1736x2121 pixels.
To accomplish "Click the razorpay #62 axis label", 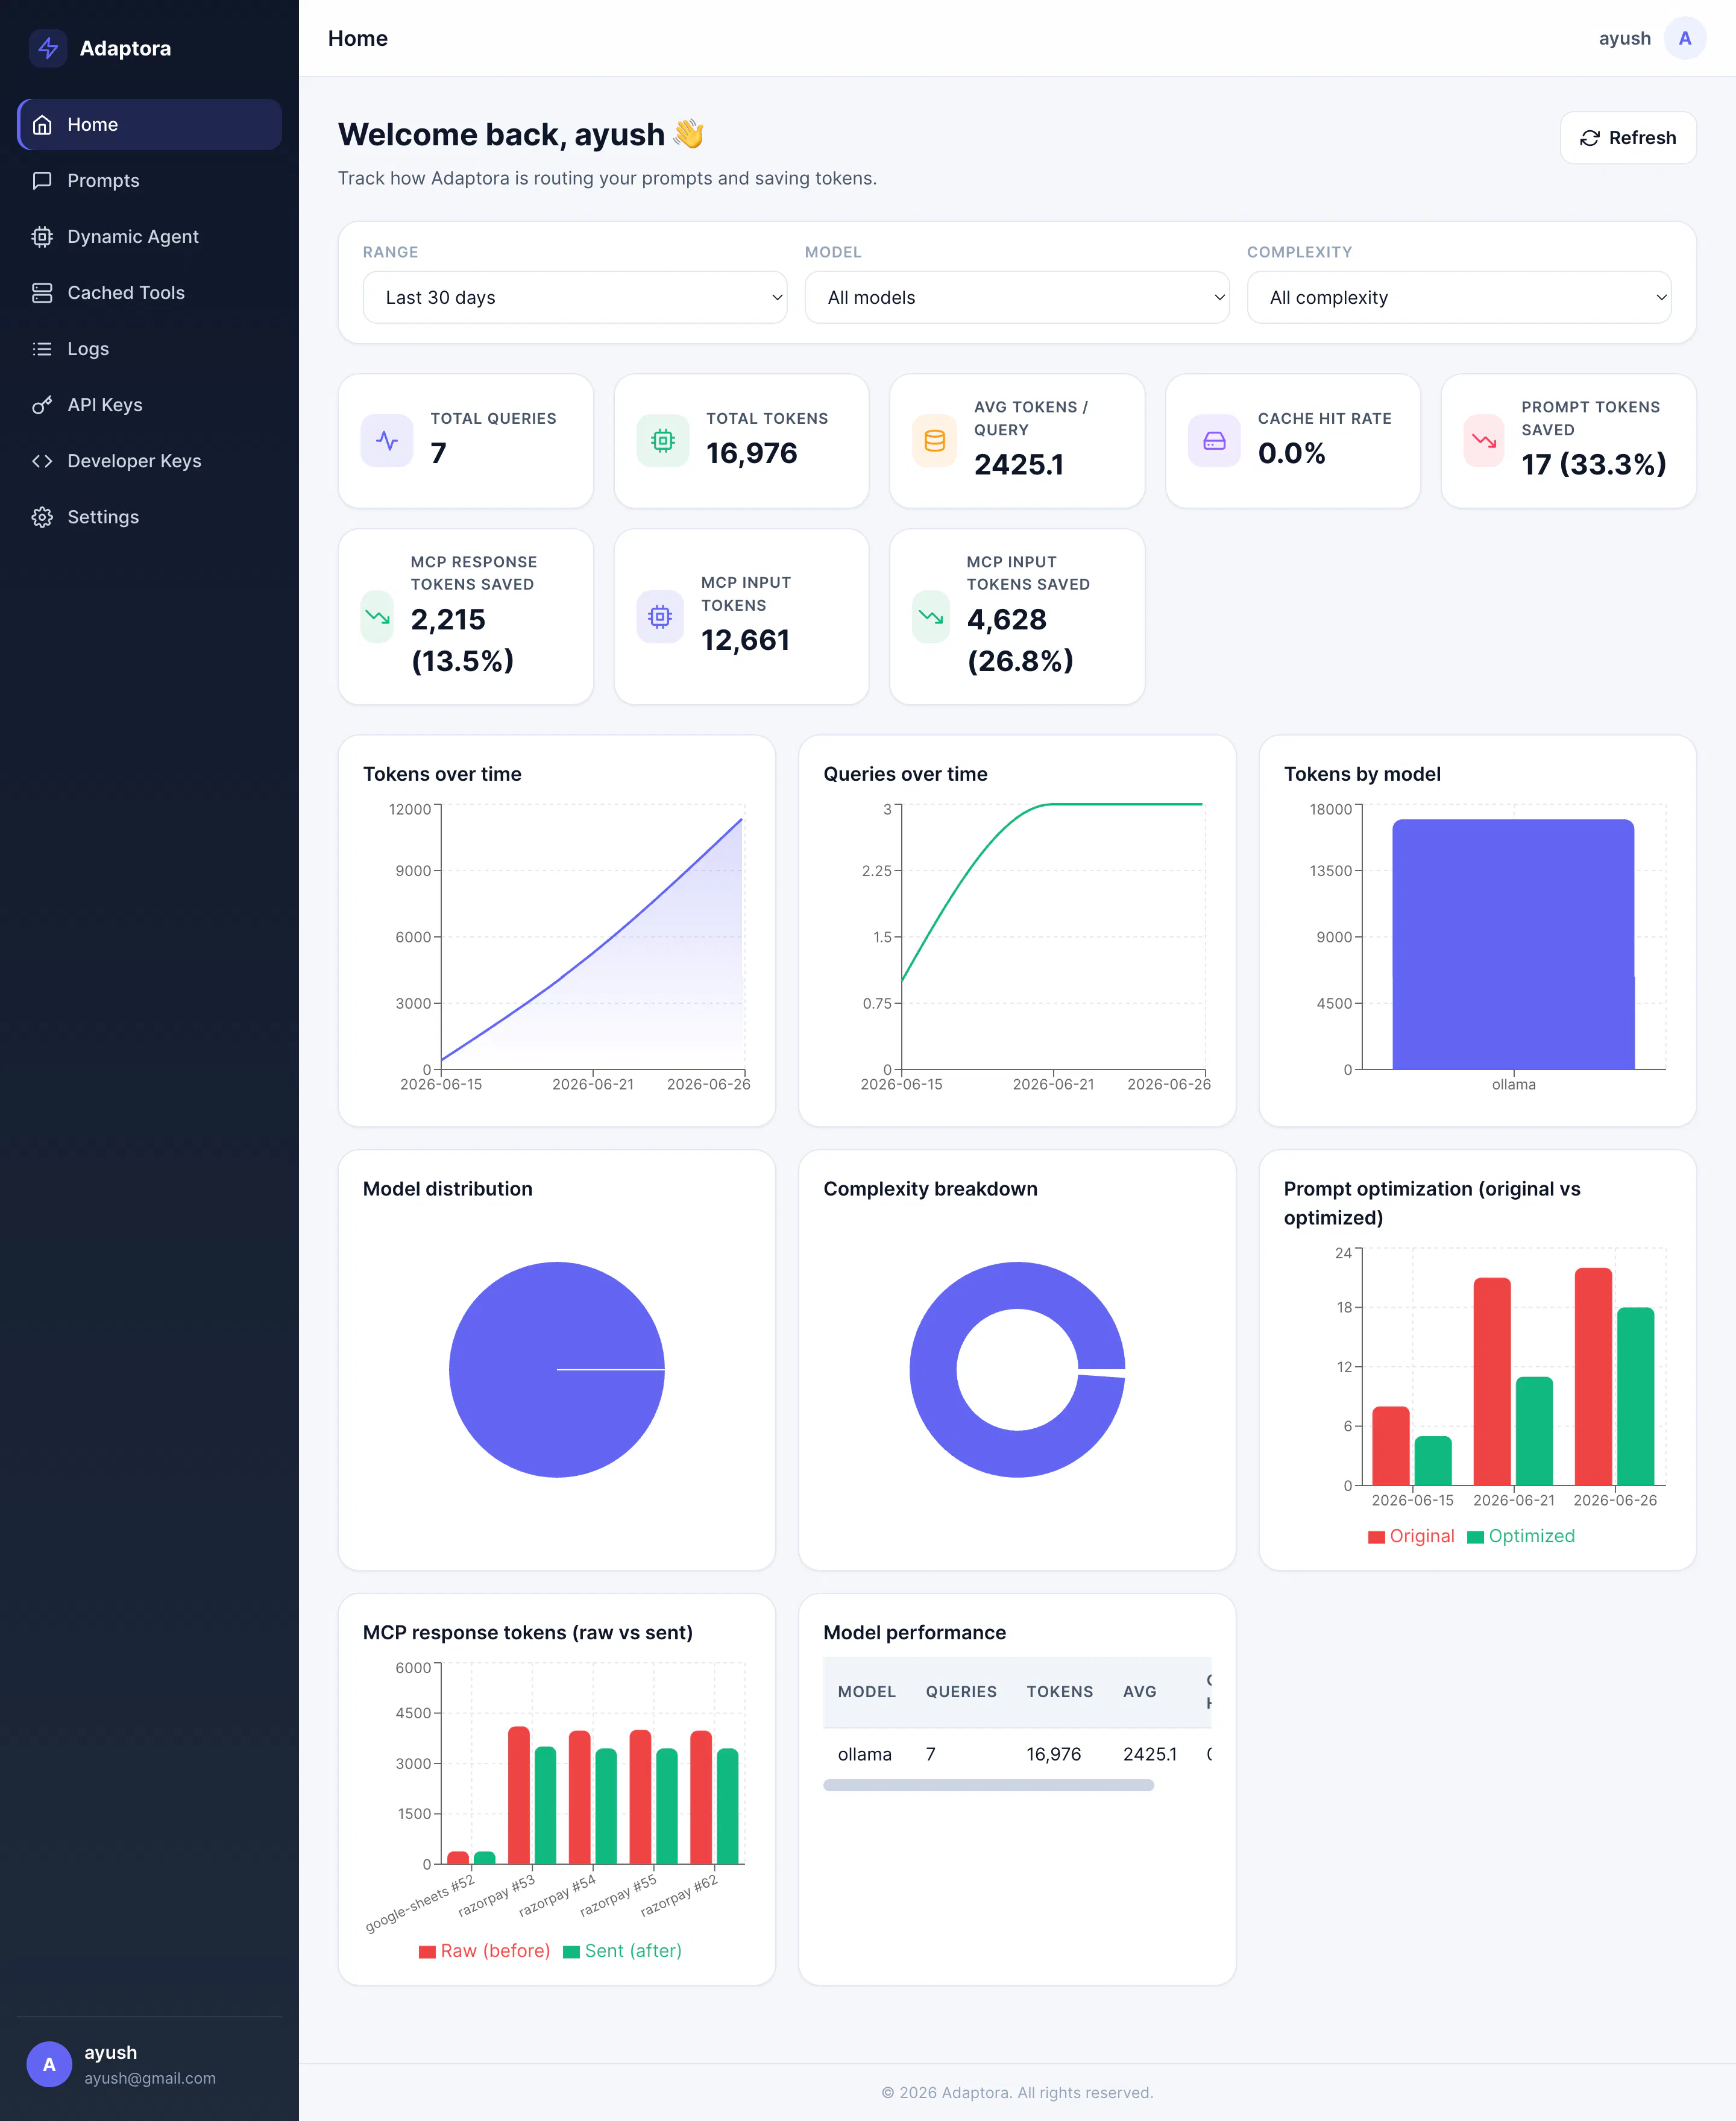I will click(x=679, y=1897).
